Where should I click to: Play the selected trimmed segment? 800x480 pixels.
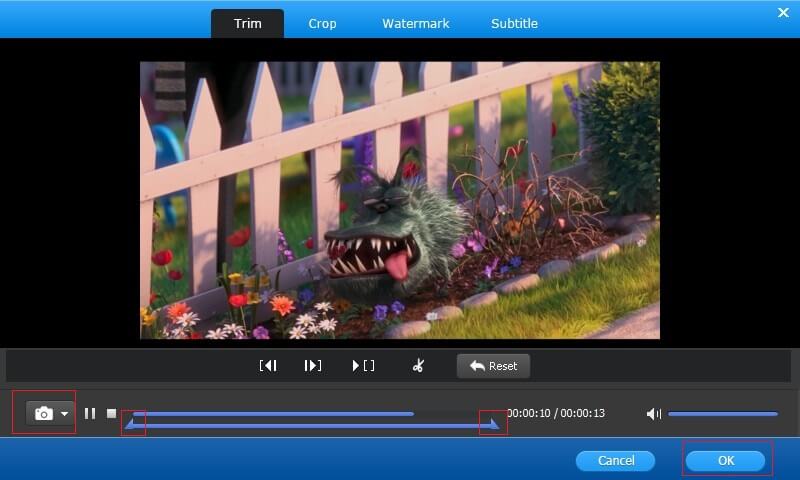363,366
